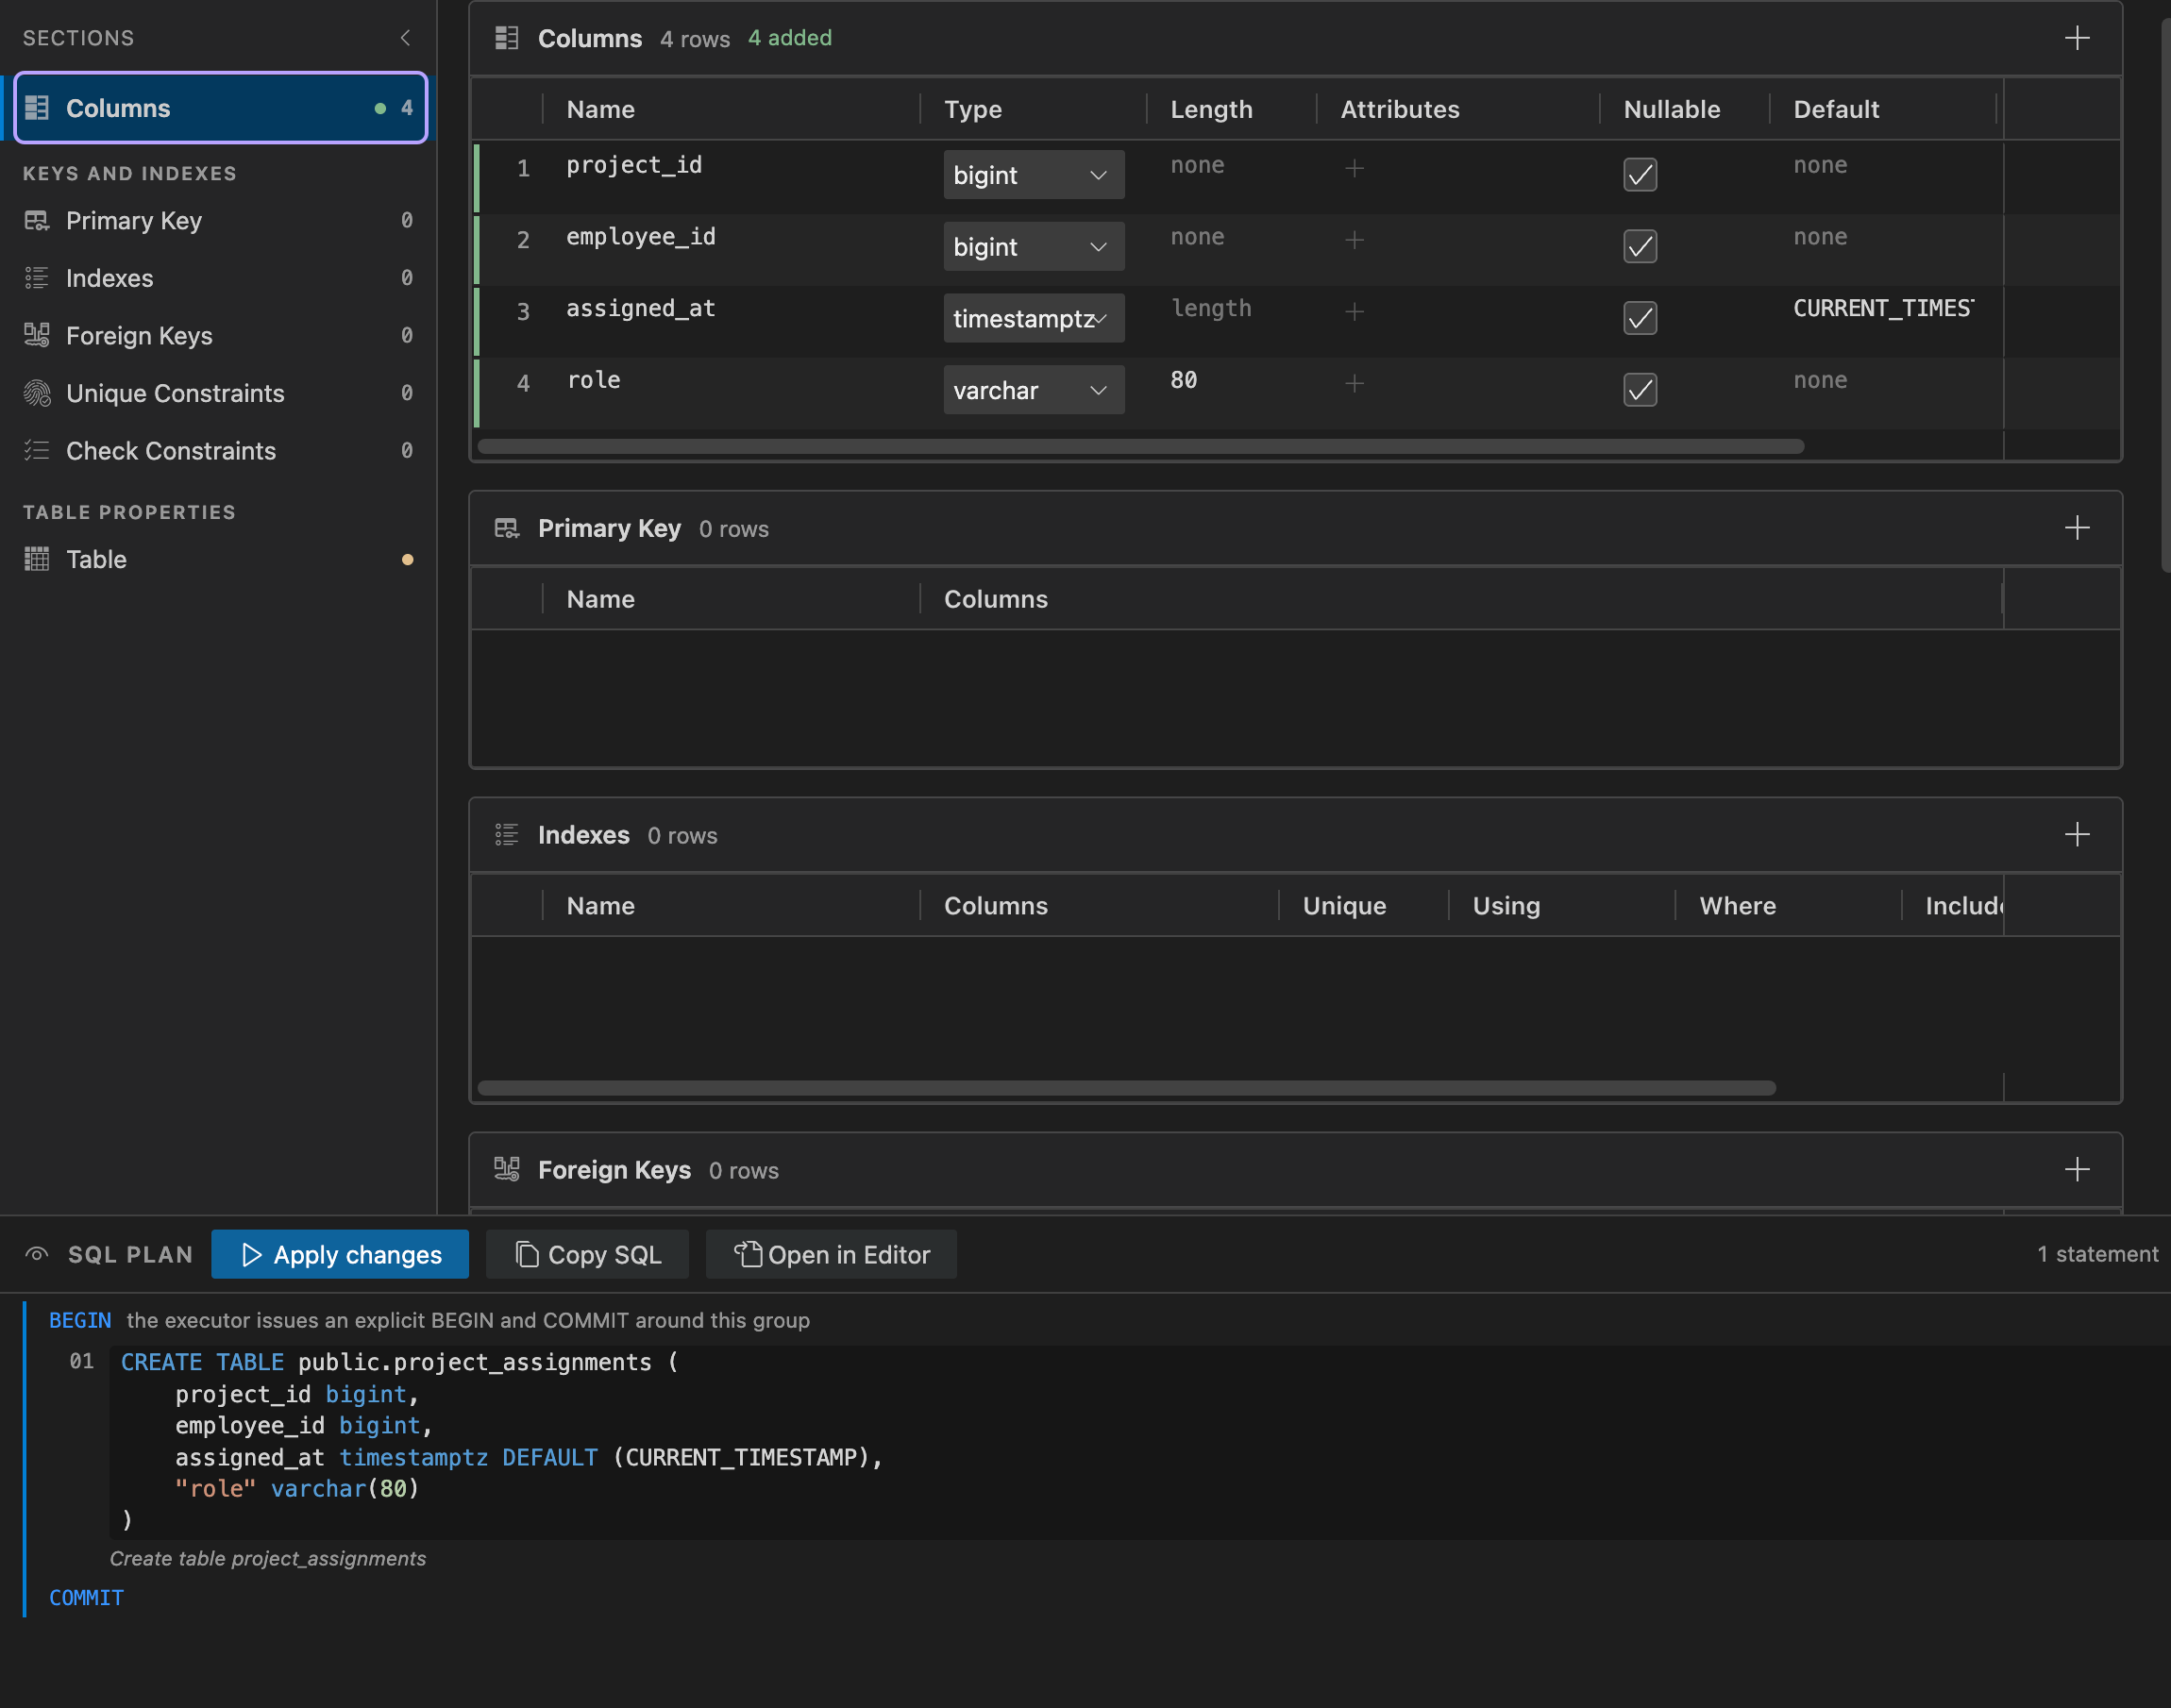Open the Table properties sidebar section
Screen dimensions: 2171x1708
[x=218, y=559]
